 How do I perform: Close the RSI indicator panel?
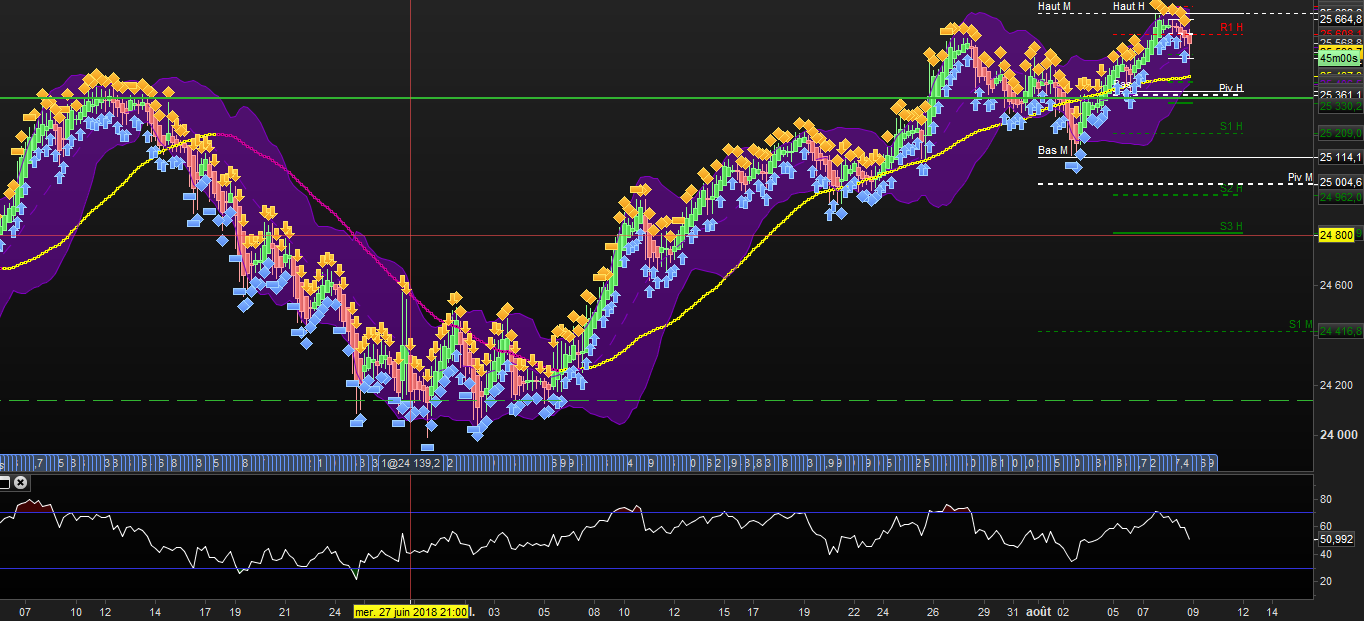click(x=20, y=482)
